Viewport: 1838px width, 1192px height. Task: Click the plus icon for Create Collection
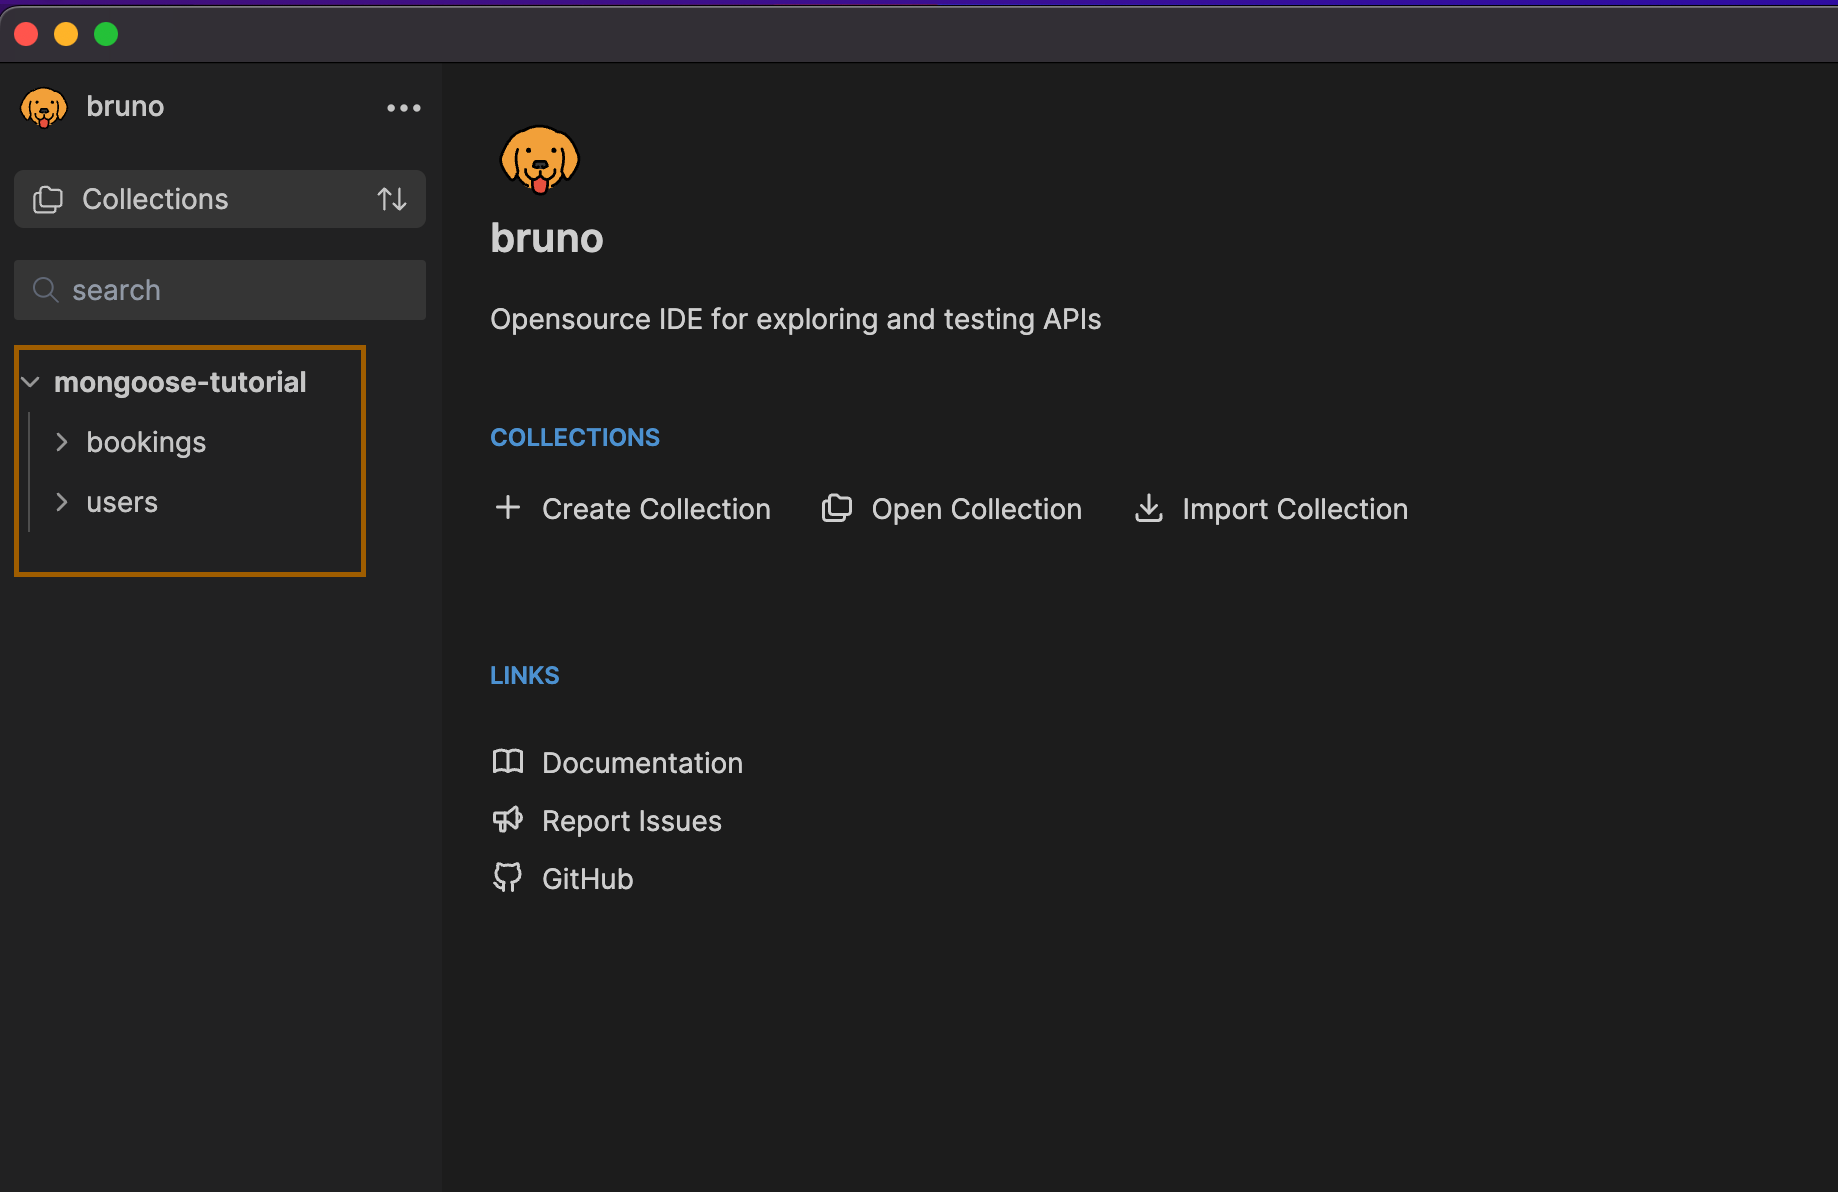tap(508, 507)
